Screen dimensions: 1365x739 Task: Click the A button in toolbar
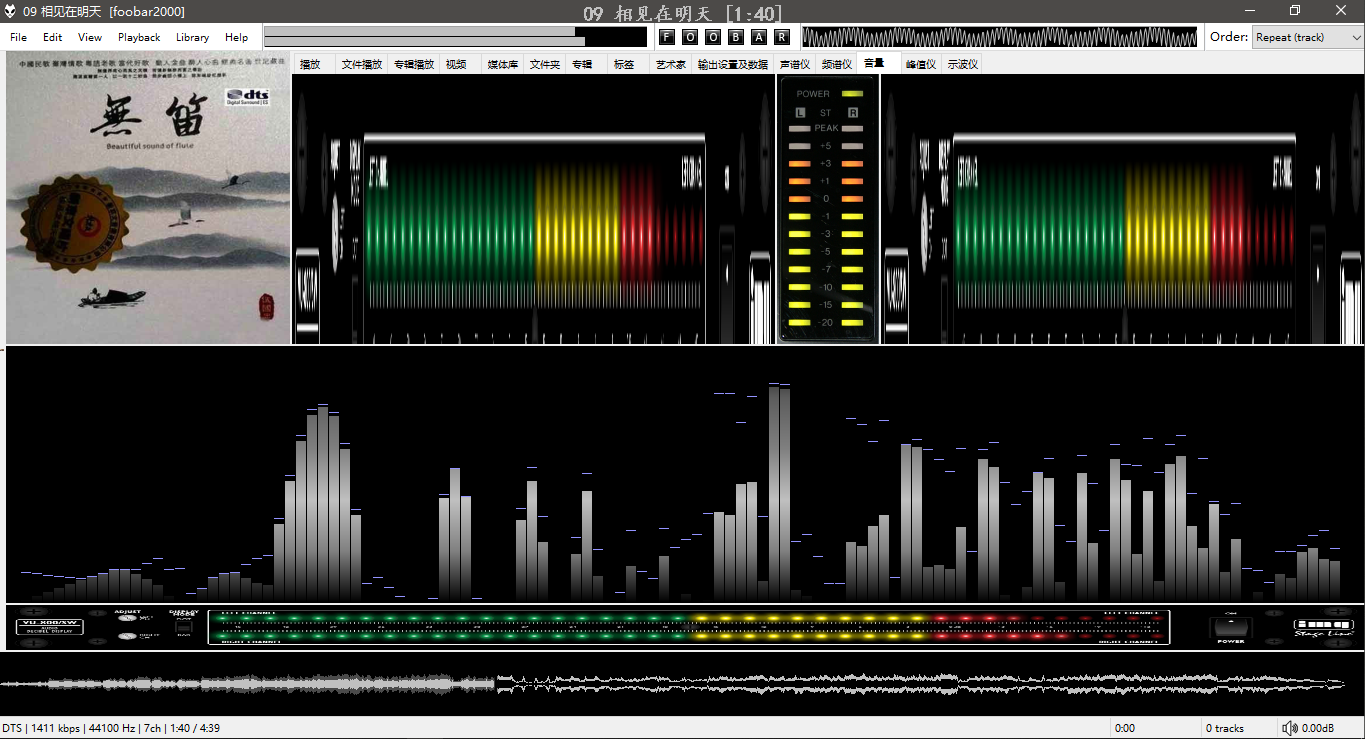click(758, 37)
